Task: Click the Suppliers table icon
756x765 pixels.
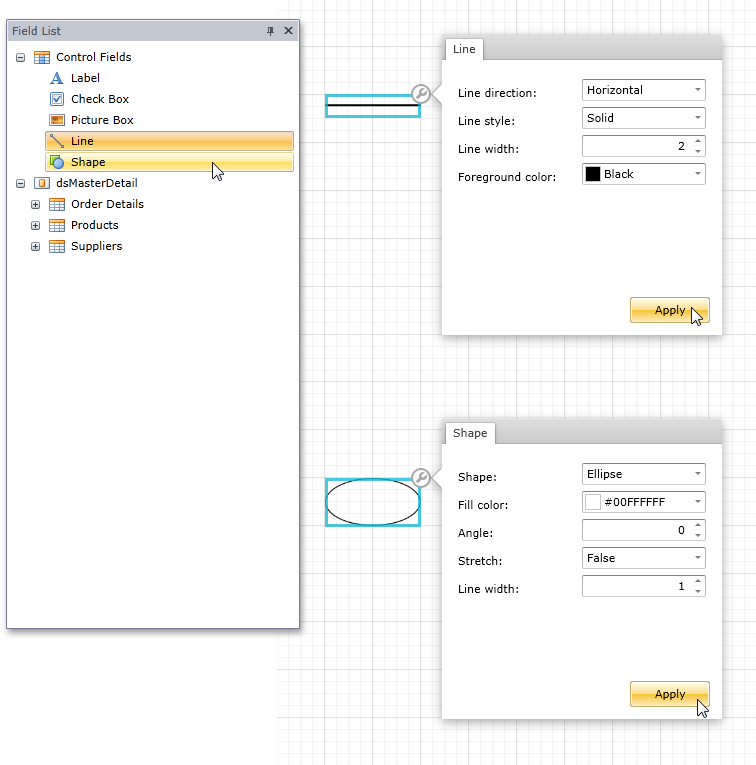Action: pyautogui.click(x=57, y=246)
